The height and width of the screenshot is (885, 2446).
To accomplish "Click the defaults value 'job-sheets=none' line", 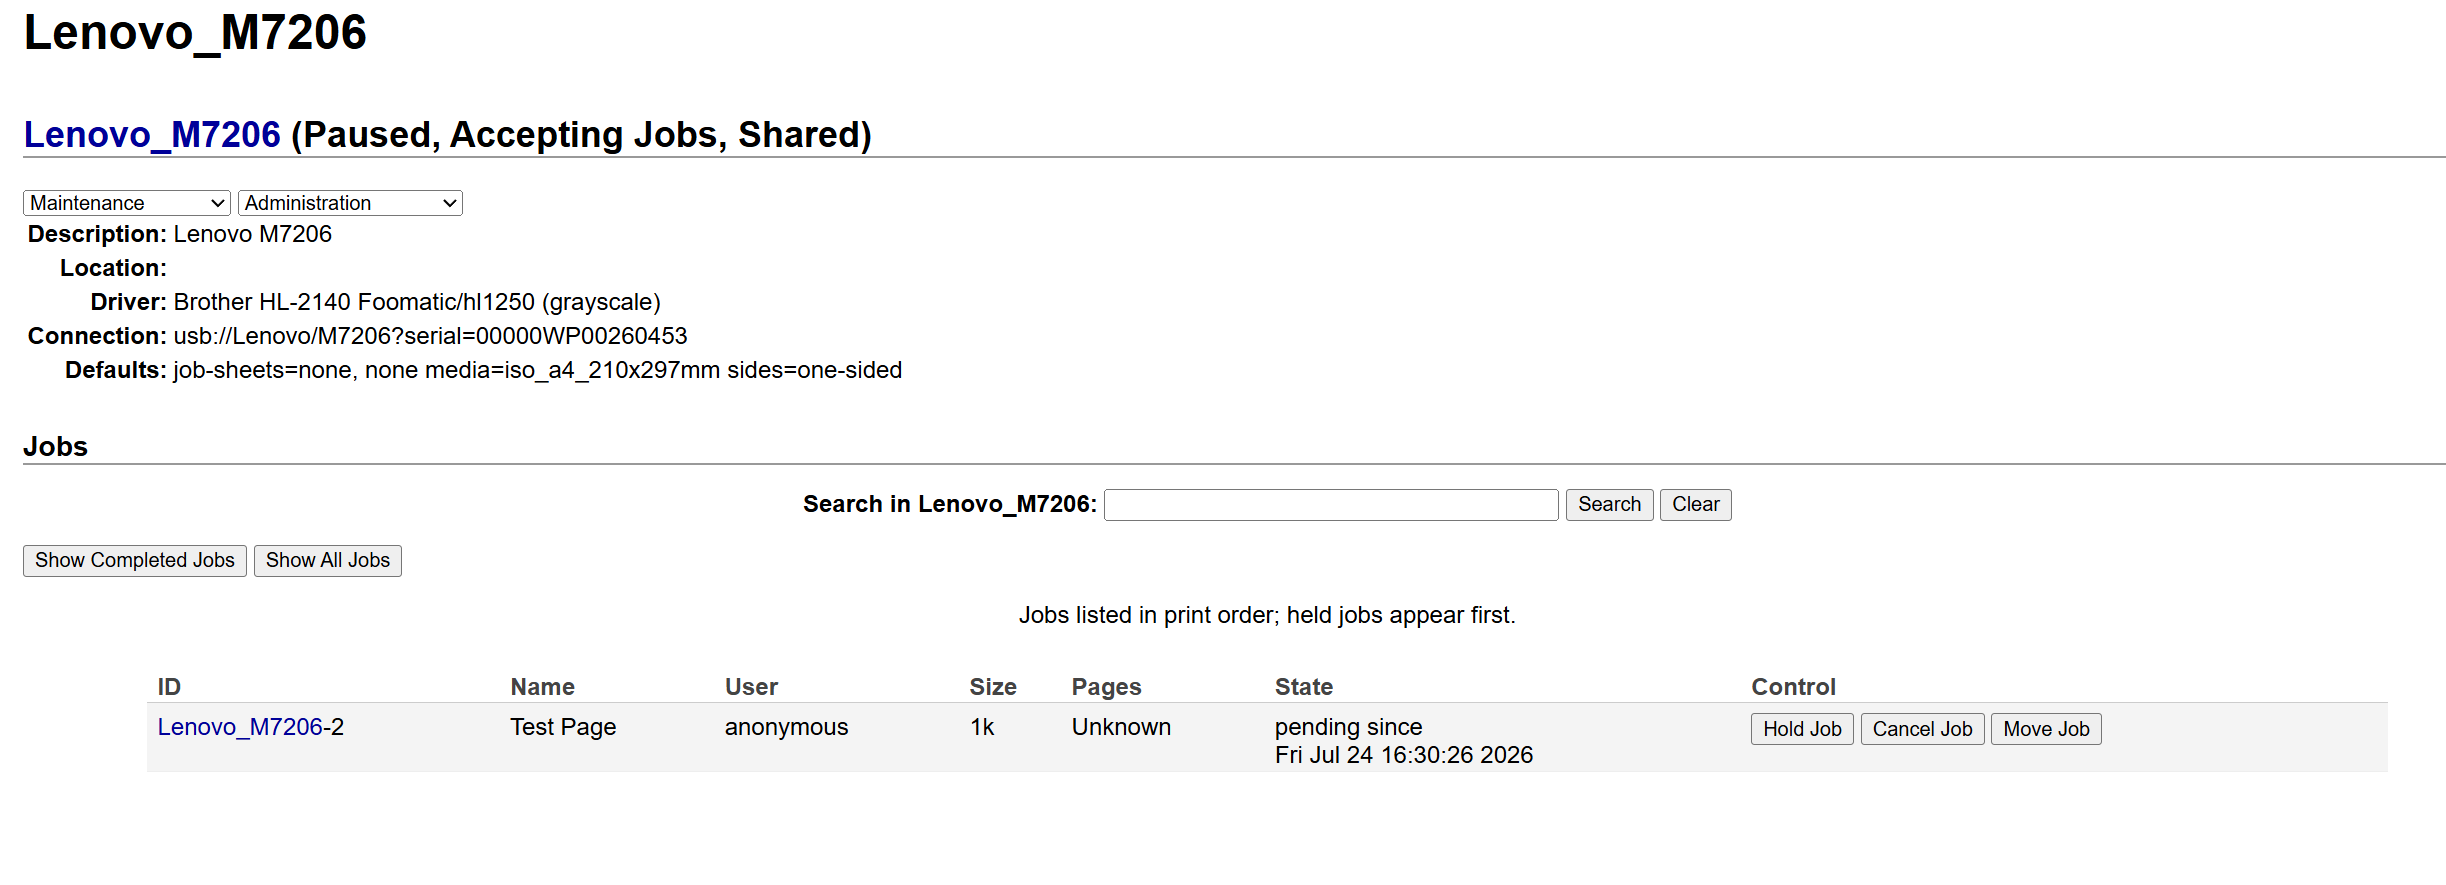I will [537, 370].
